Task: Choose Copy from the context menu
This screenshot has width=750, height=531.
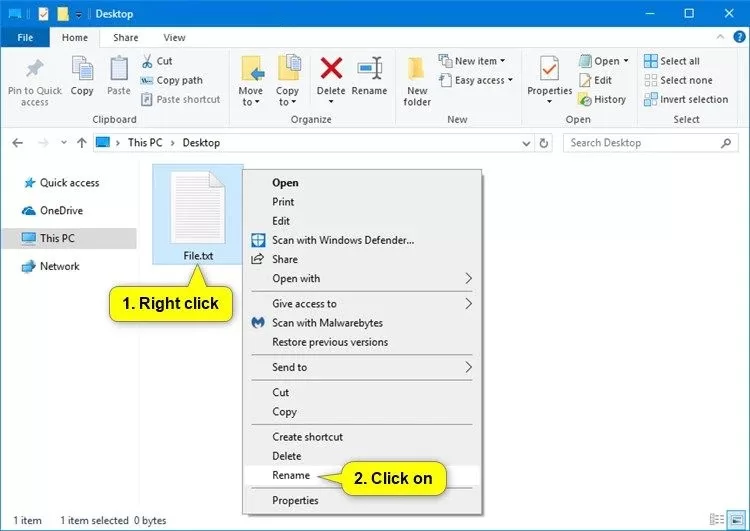Action: (362, 411)
